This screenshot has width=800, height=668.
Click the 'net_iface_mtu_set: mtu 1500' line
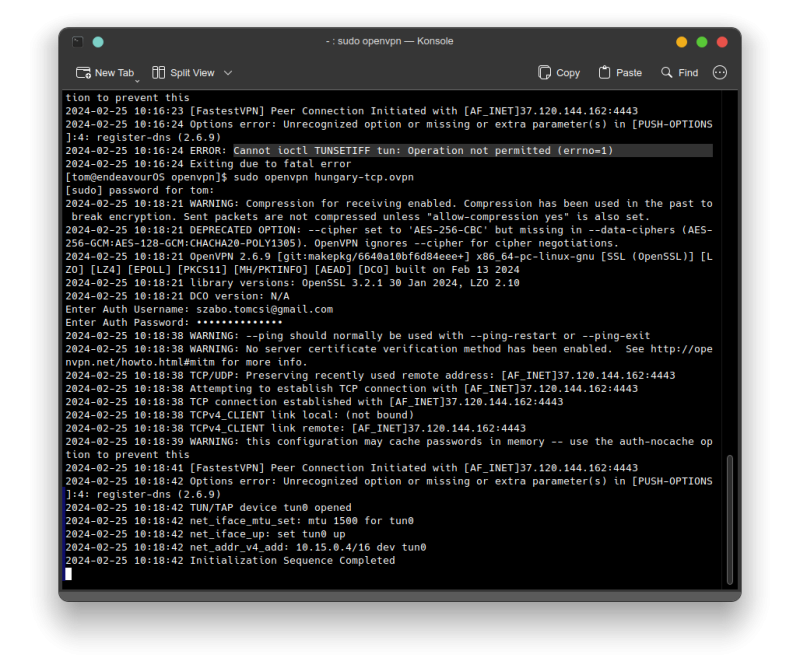coord(239,521)
